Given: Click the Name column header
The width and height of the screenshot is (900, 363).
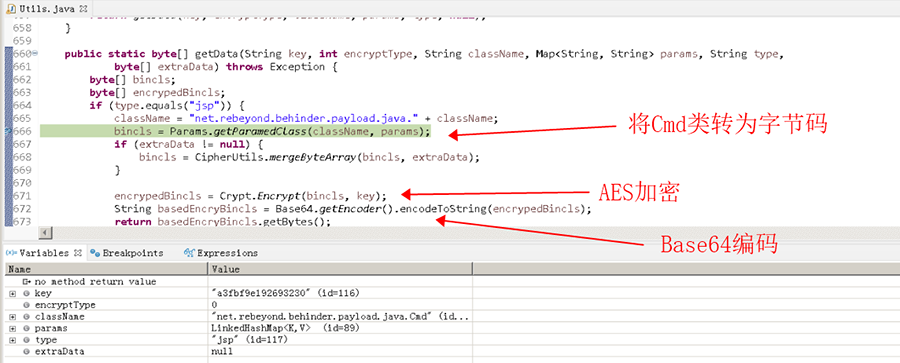Looking at the screenshot, I should 106,269.
